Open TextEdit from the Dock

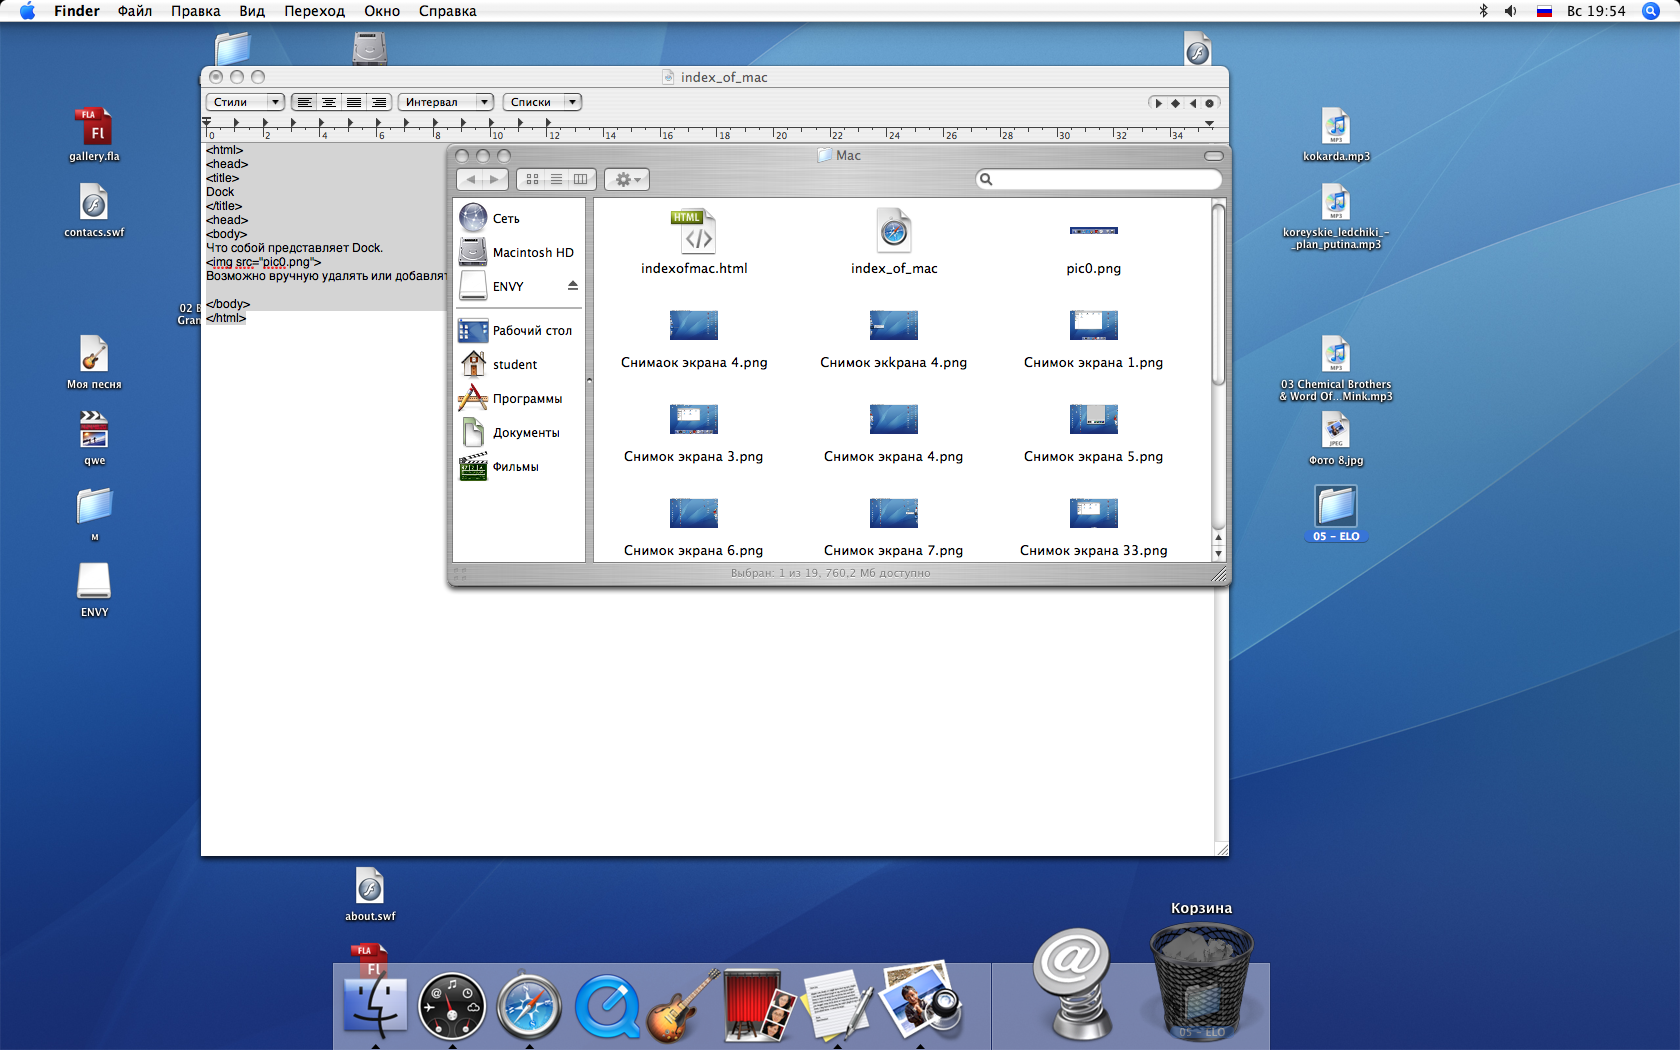837,1005
